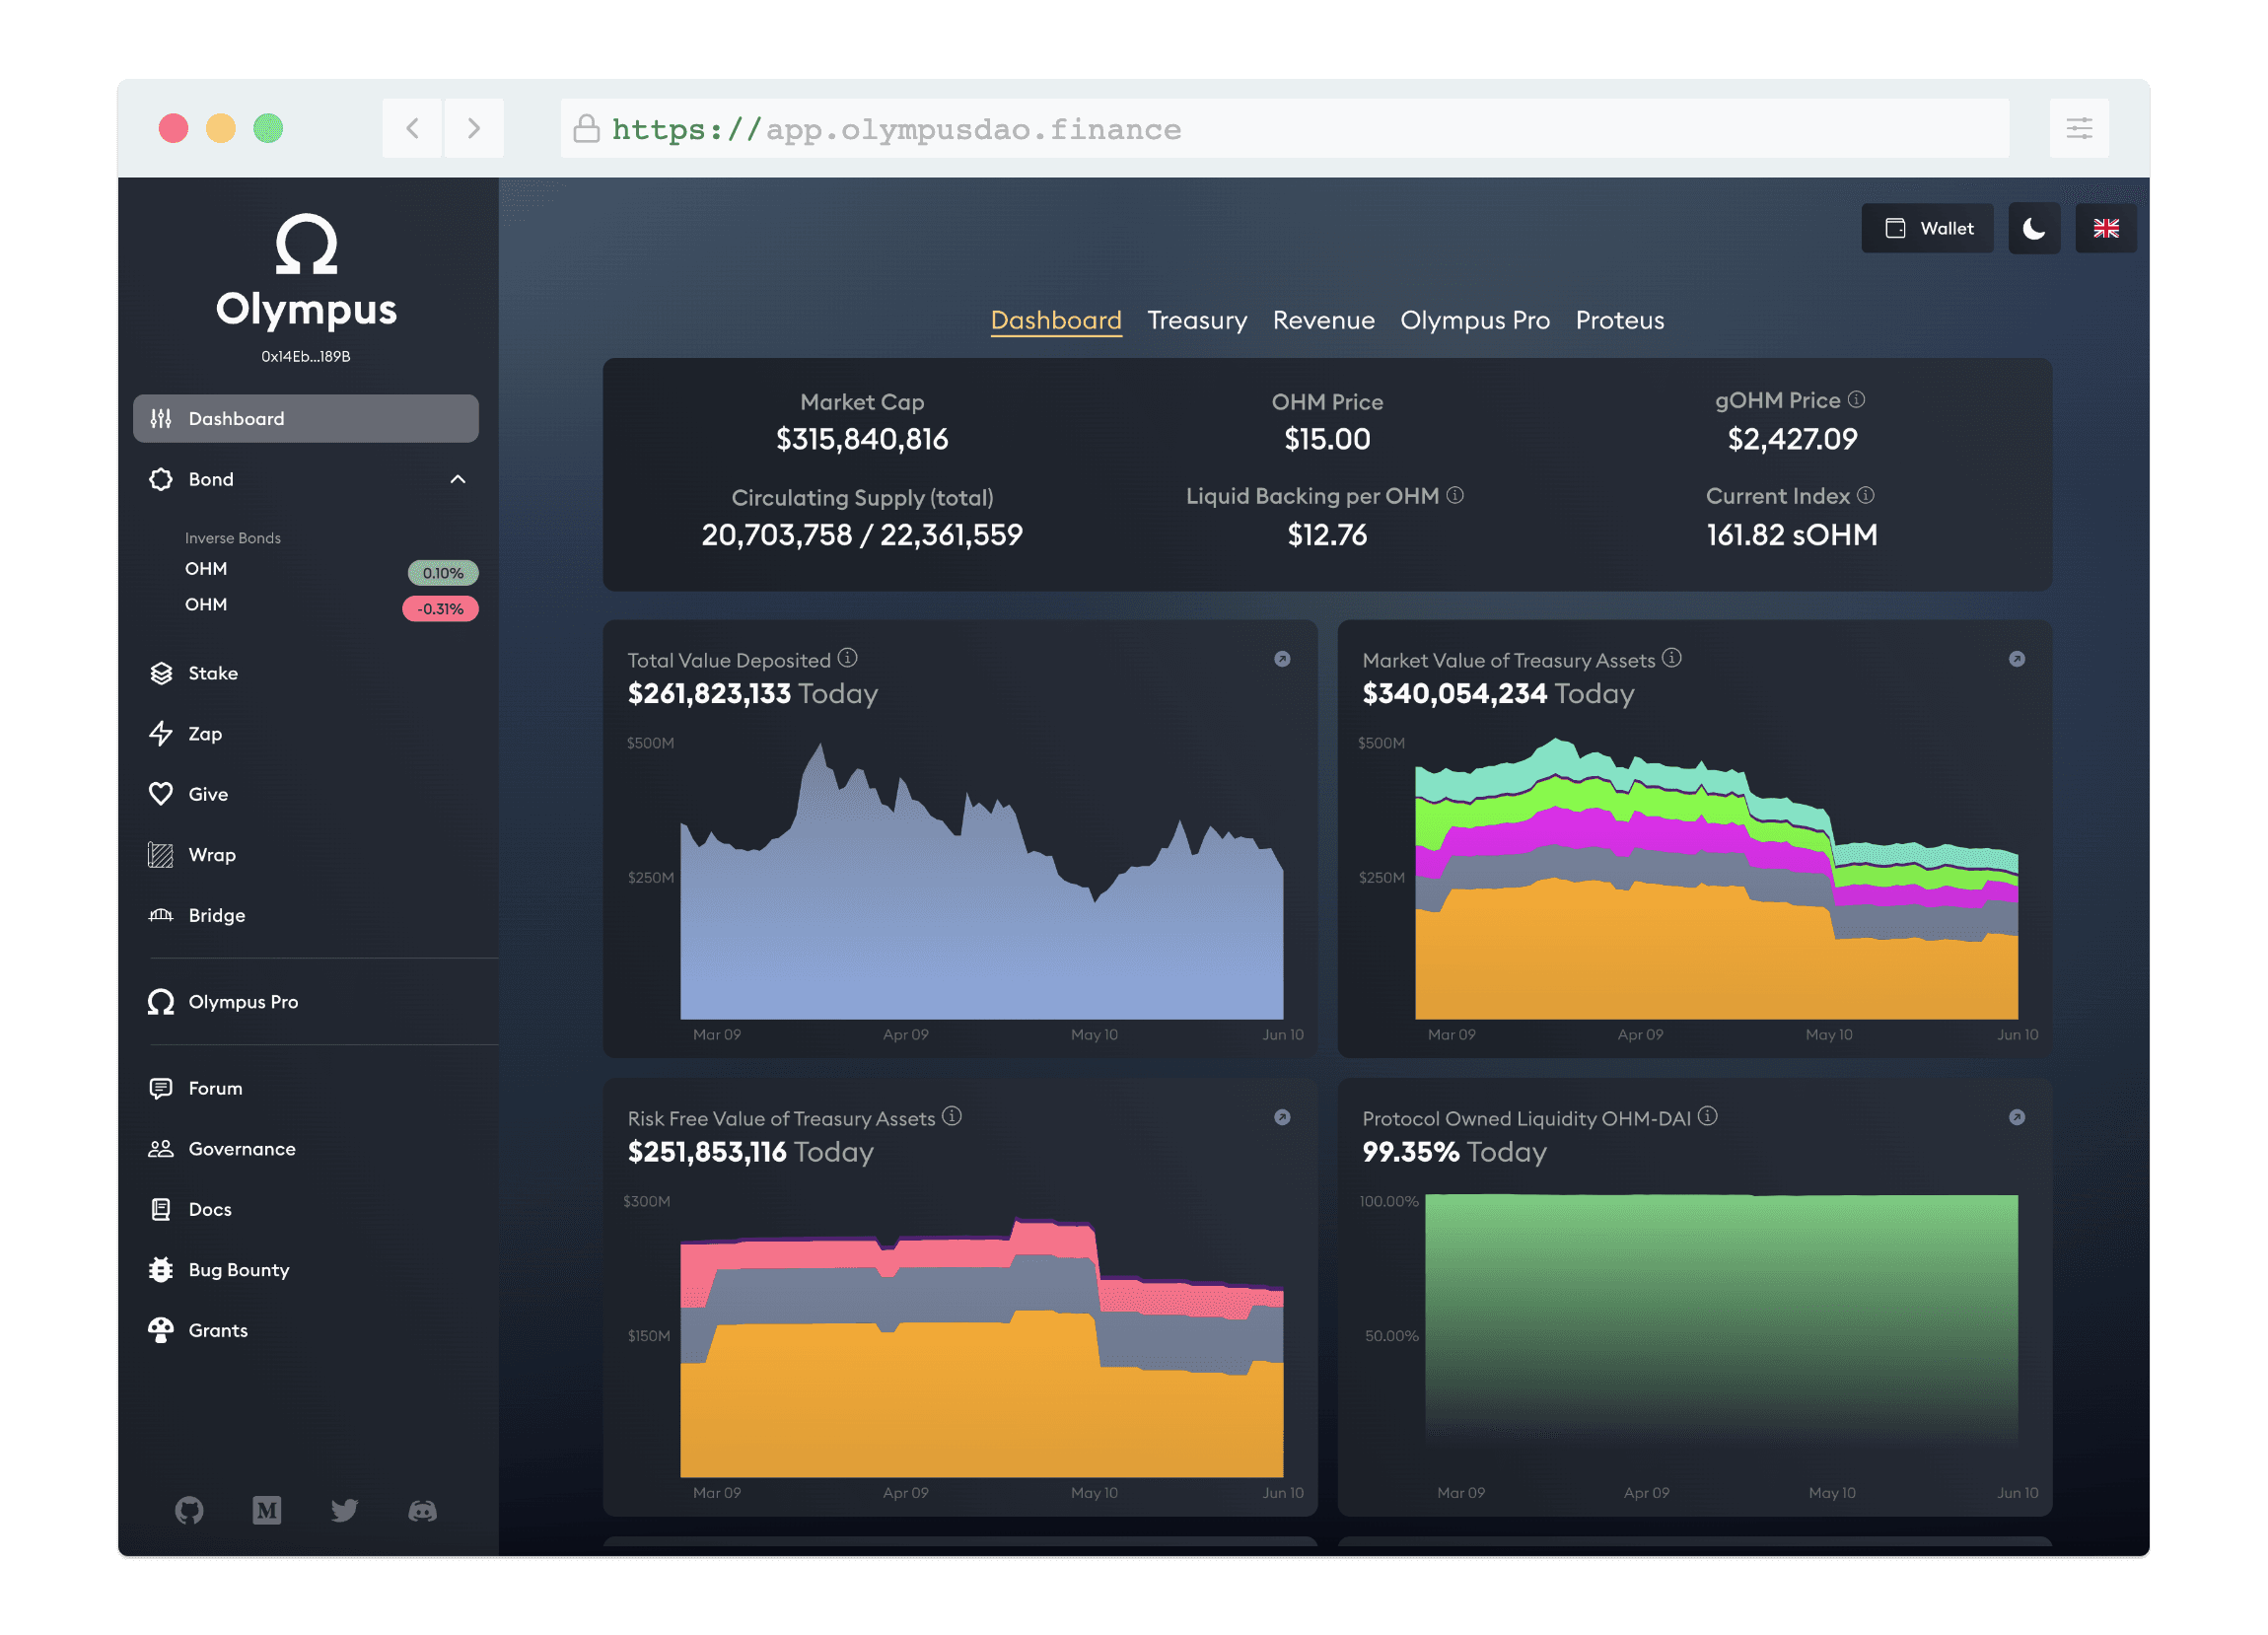Click Market Value of Treasury Assets info icon

[x=1672, y=657]
